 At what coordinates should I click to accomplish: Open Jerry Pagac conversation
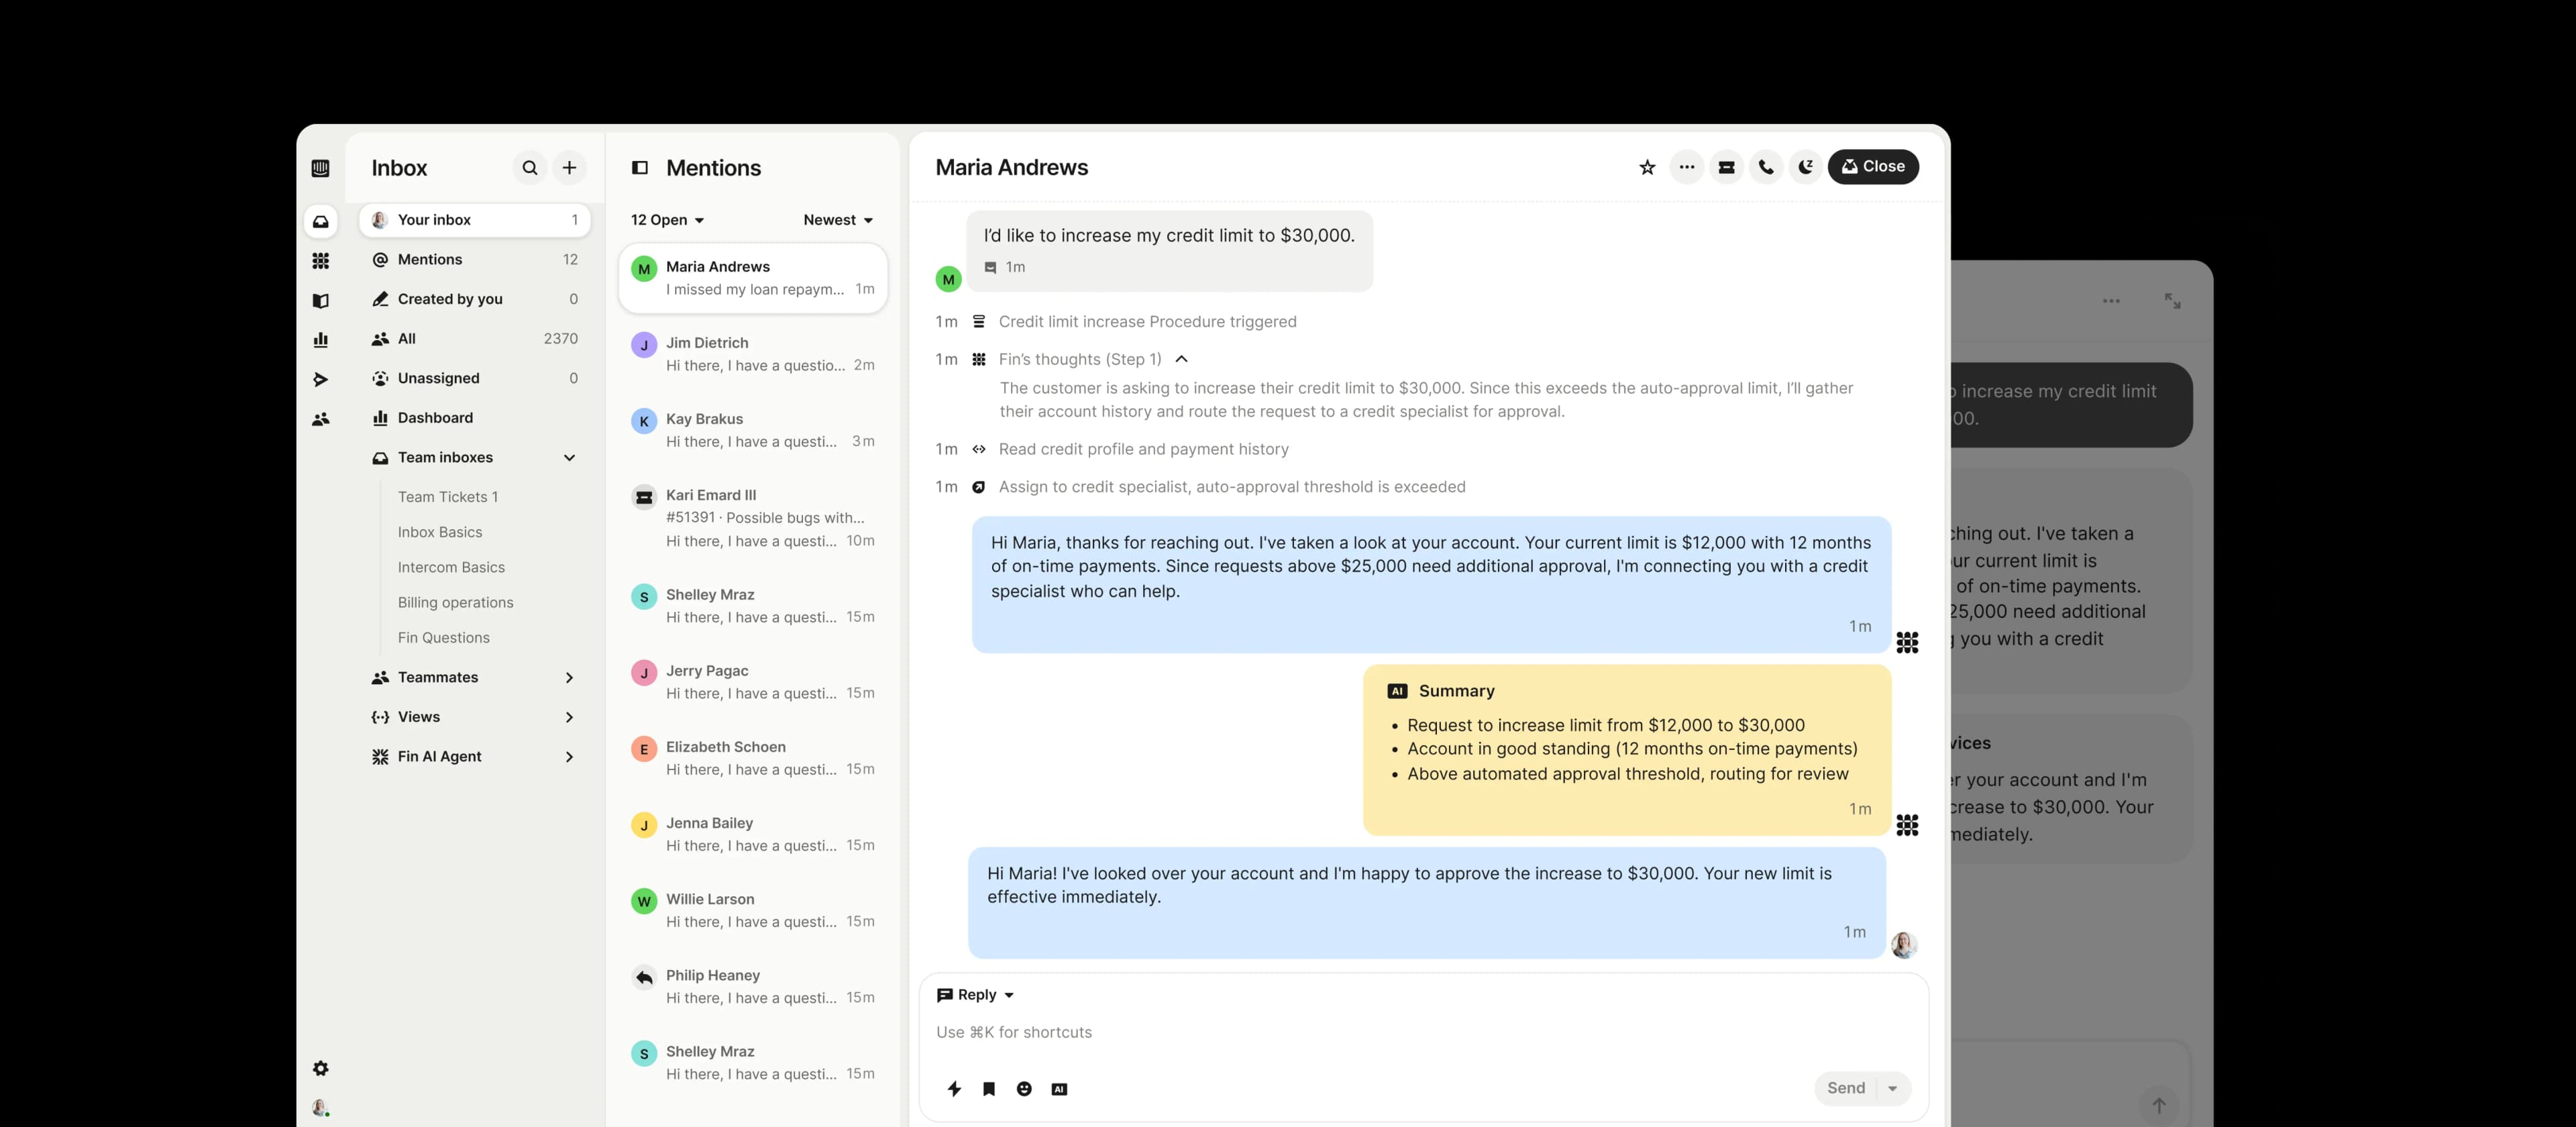(753, 682)
